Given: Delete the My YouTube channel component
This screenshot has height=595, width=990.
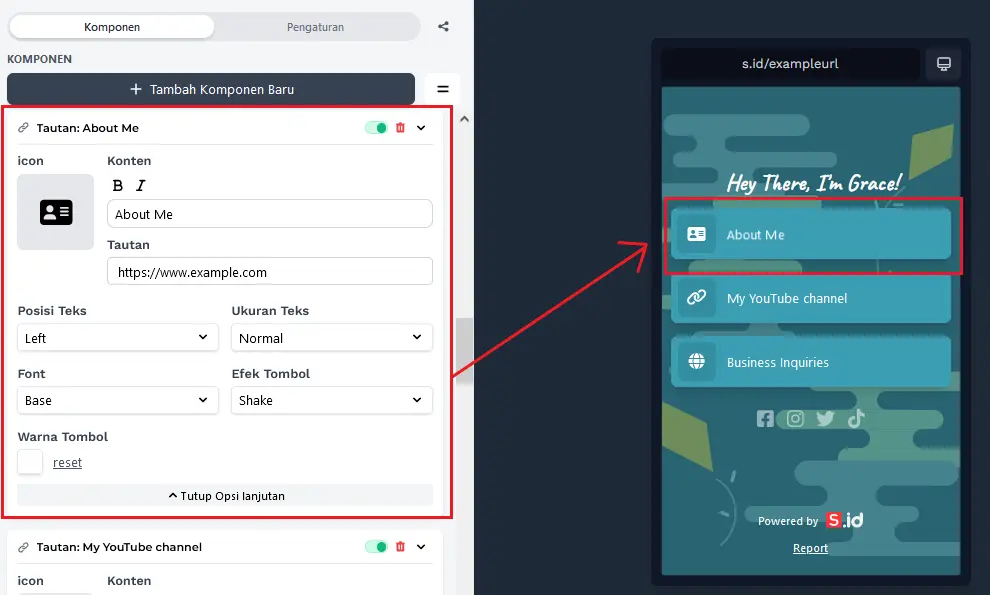Looking at the screenshot, I should tap(401, 547).
